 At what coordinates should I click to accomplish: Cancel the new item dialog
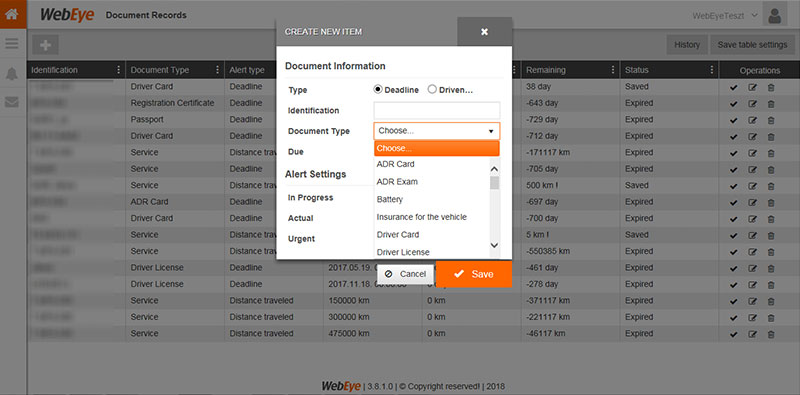point(405,274)
